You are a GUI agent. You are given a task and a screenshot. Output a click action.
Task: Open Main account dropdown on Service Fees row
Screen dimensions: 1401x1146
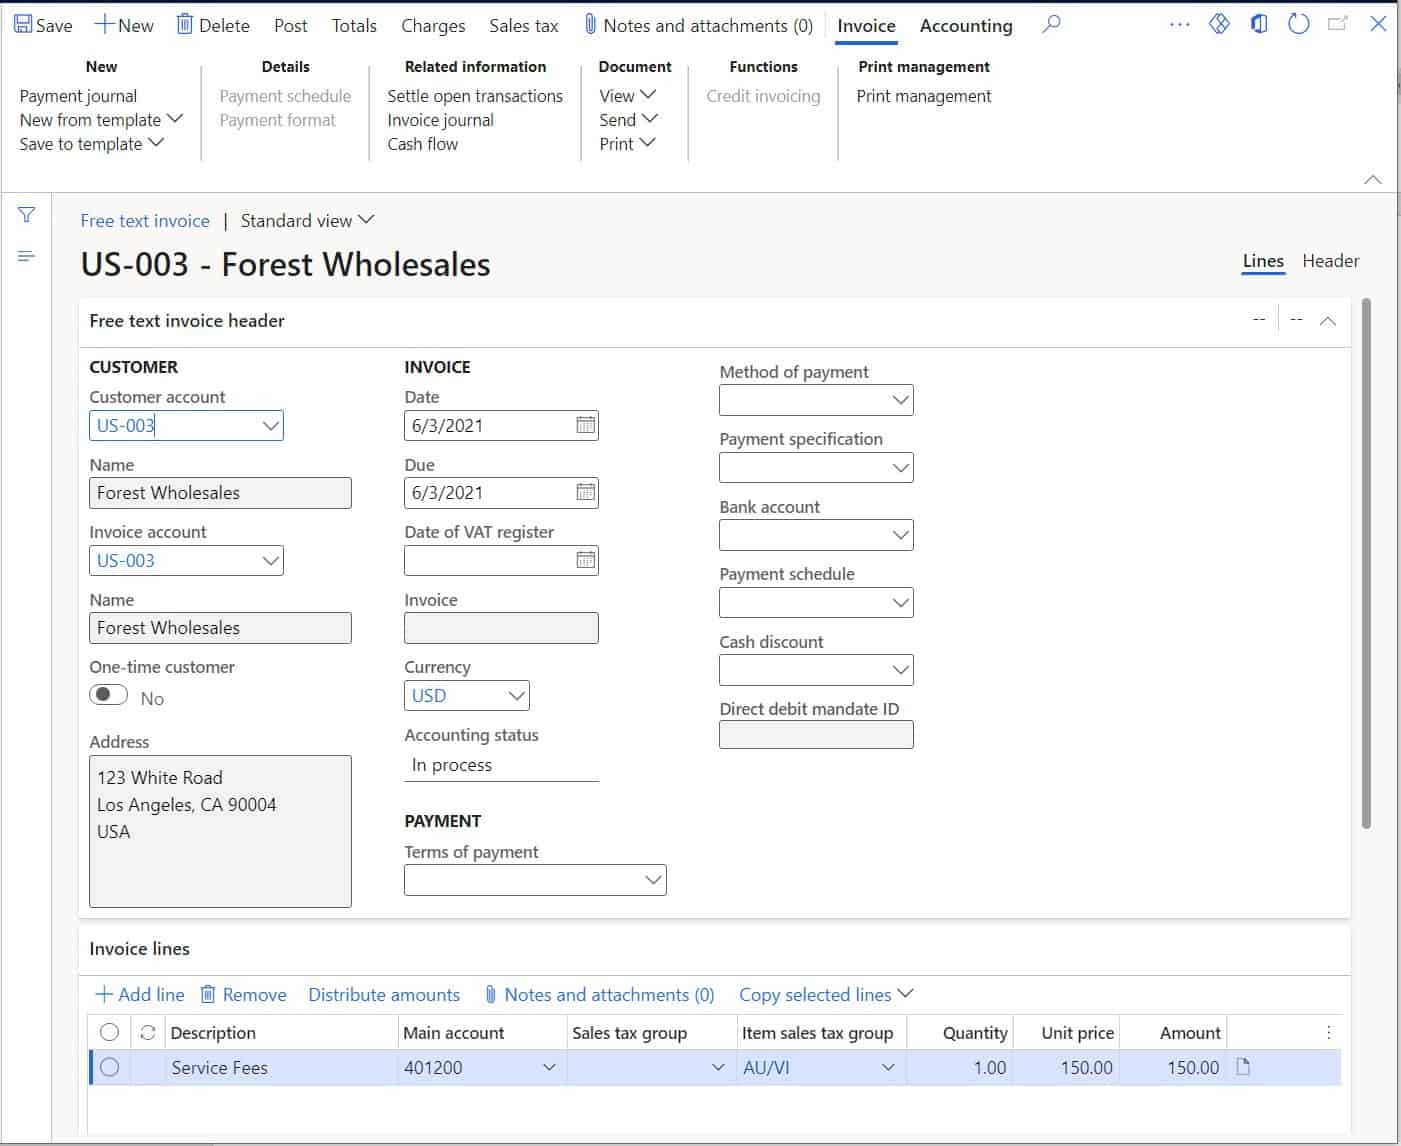click(549, 1067)
